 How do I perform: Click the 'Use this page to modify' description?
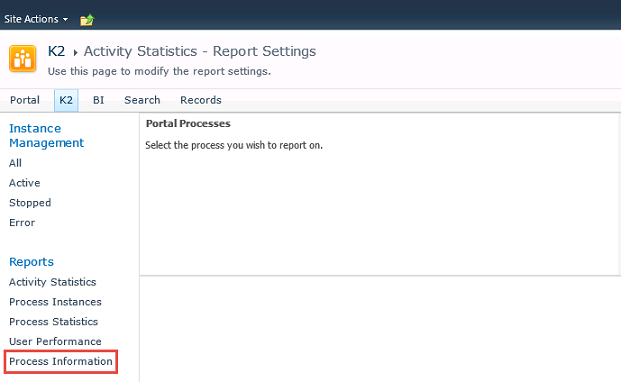point(159,71)
